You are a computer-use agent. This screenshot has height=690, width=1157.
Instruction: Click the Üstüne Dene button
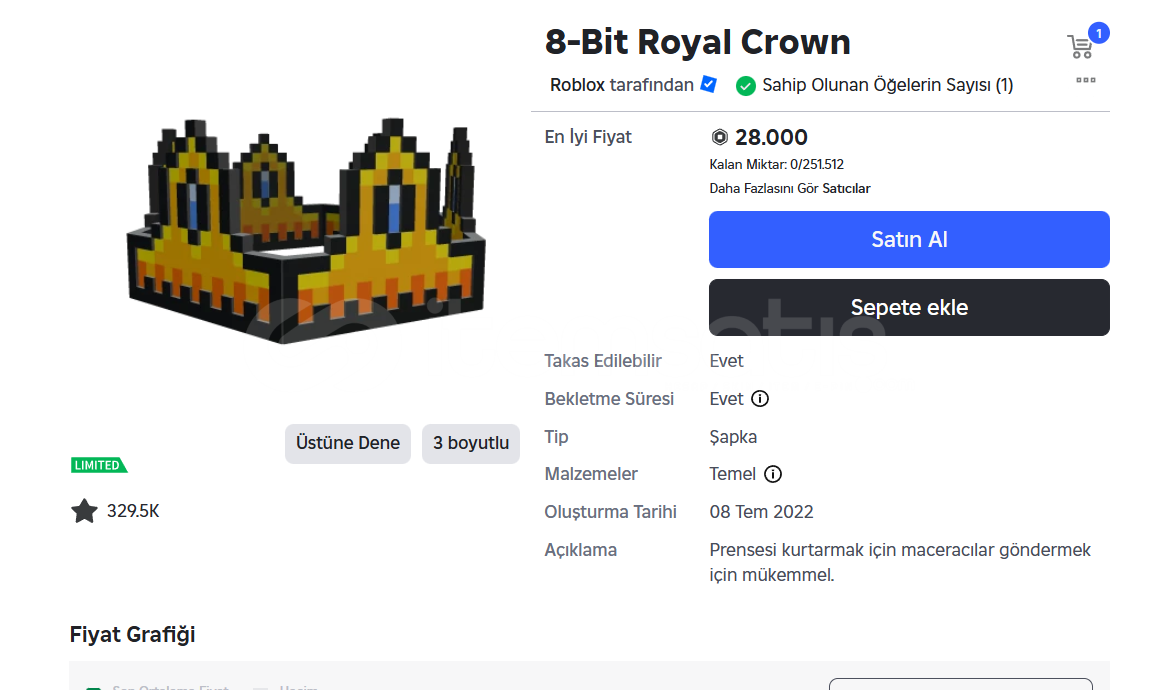(348, 443)
